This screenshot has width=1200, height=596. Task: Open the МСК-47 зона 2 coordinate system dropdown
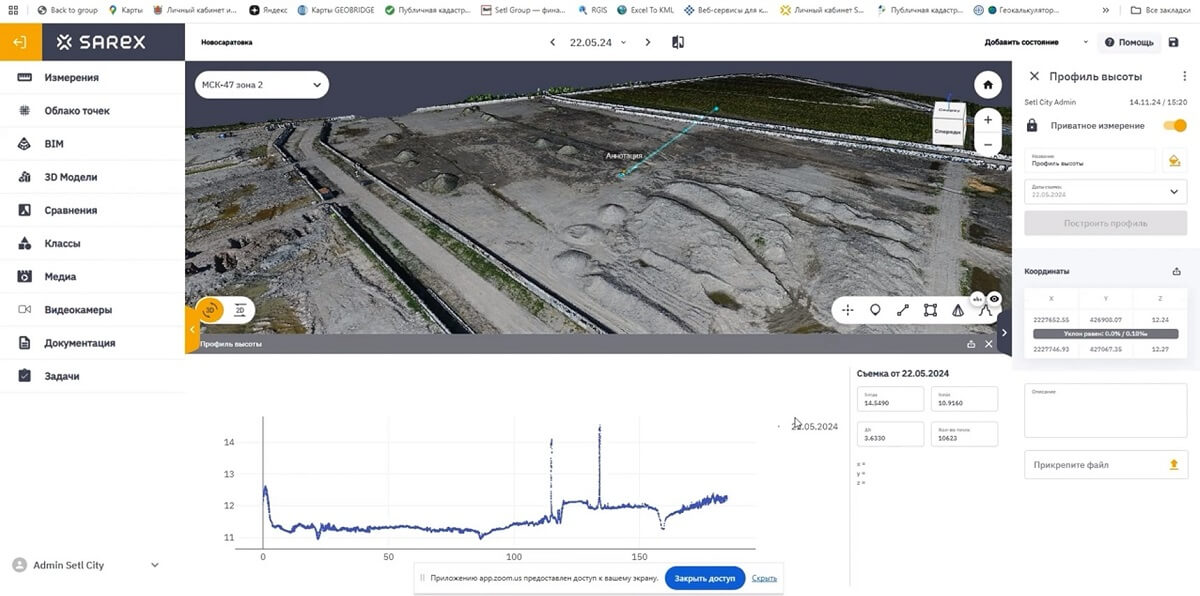(262, 85)
